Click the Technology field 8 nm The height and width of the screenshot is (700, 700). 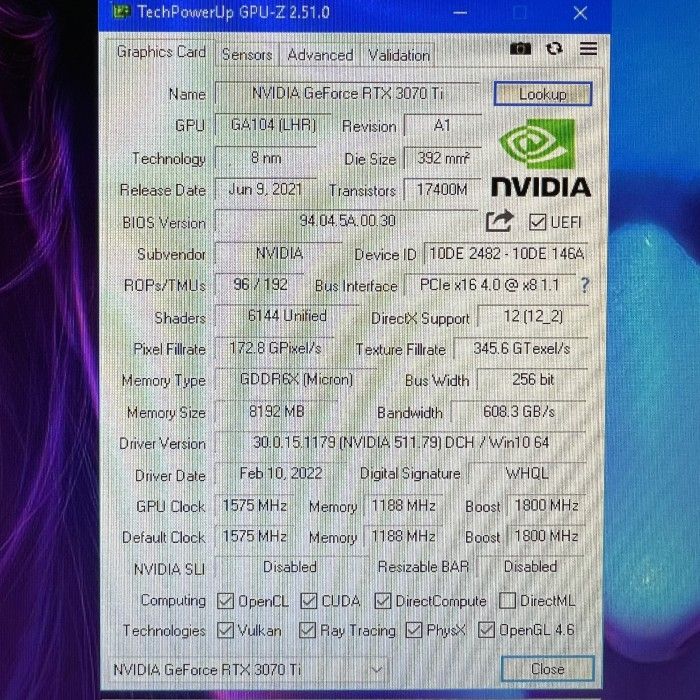coord(266,158)
